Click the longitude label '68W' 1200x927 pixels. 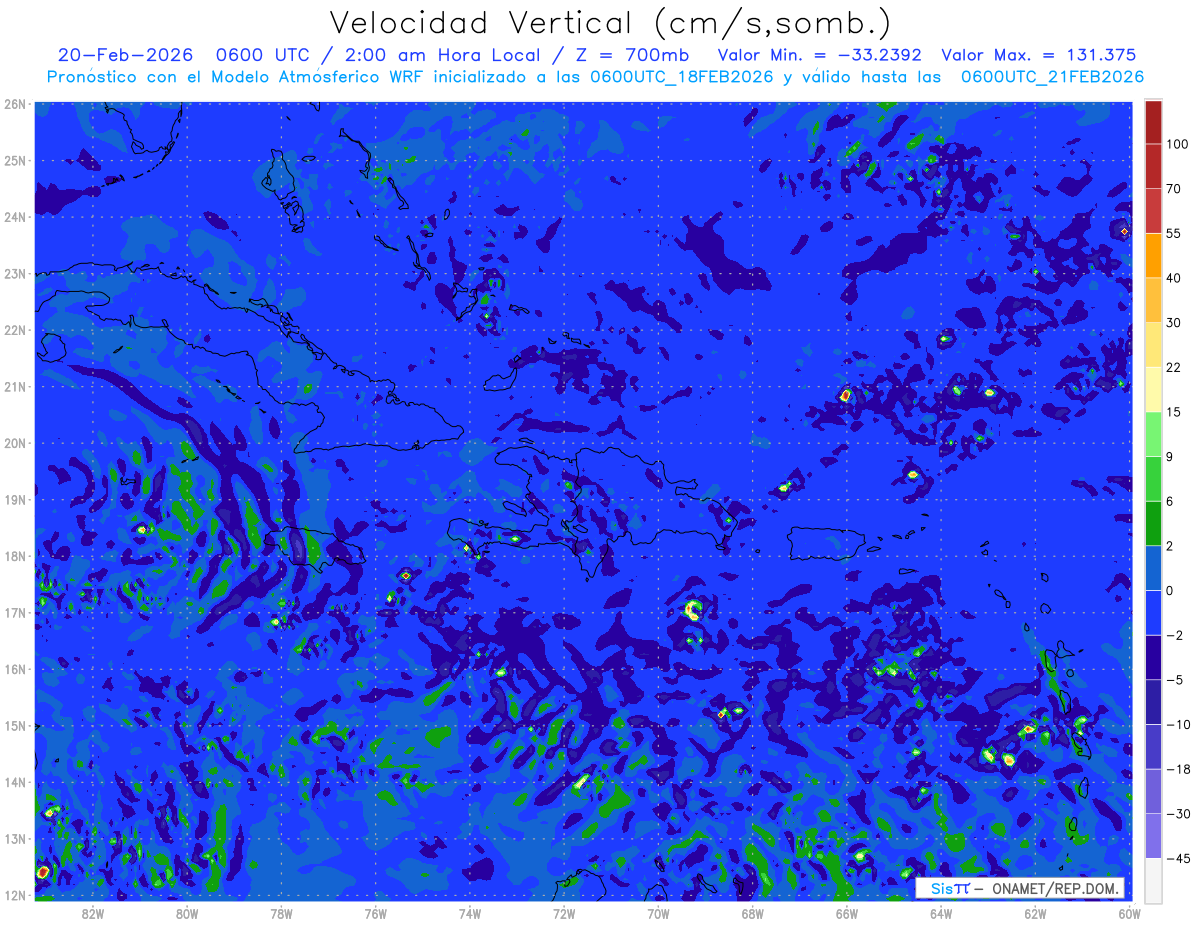pos(752,913)
